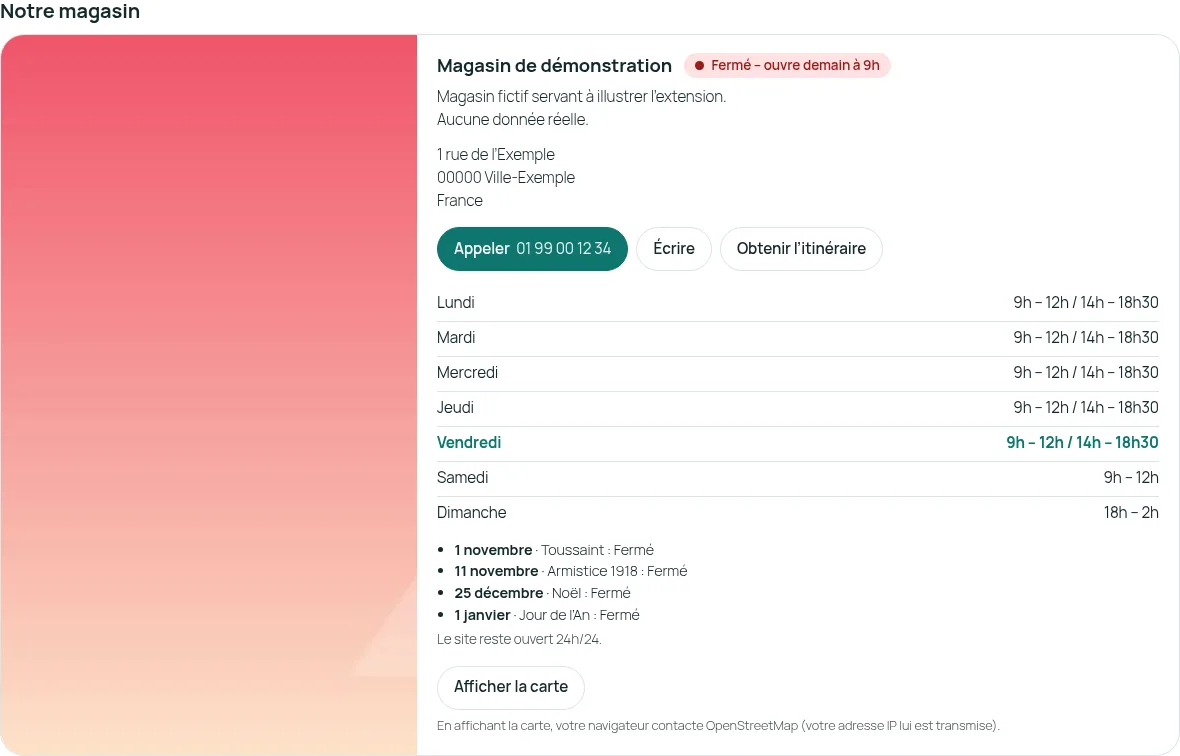Click Samedi's hours '9h – 12h'
The height and width of the screenshot is (756, 1180).
pos(1131,478)
